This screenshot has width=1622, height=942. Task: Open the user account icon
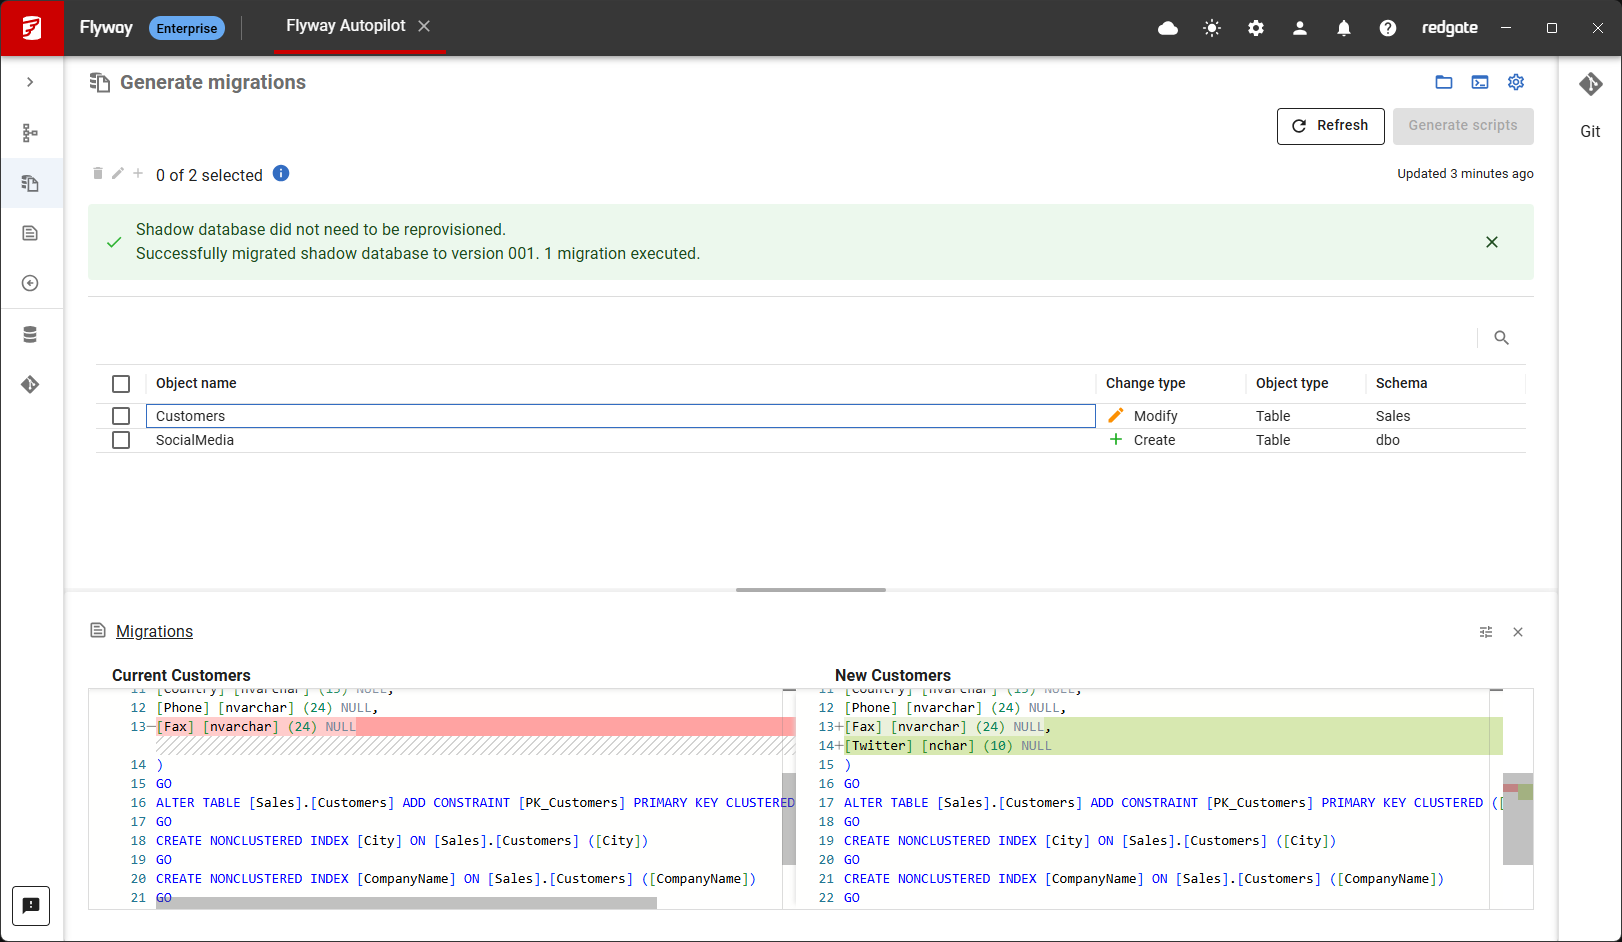[x=1300, y=28]
